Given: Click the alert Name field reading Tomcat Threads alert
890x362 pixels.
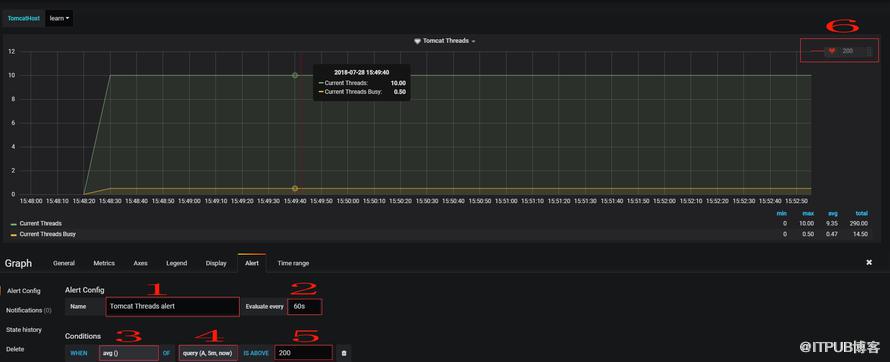Looking at the screenshot, I should (x=173, y=306).
